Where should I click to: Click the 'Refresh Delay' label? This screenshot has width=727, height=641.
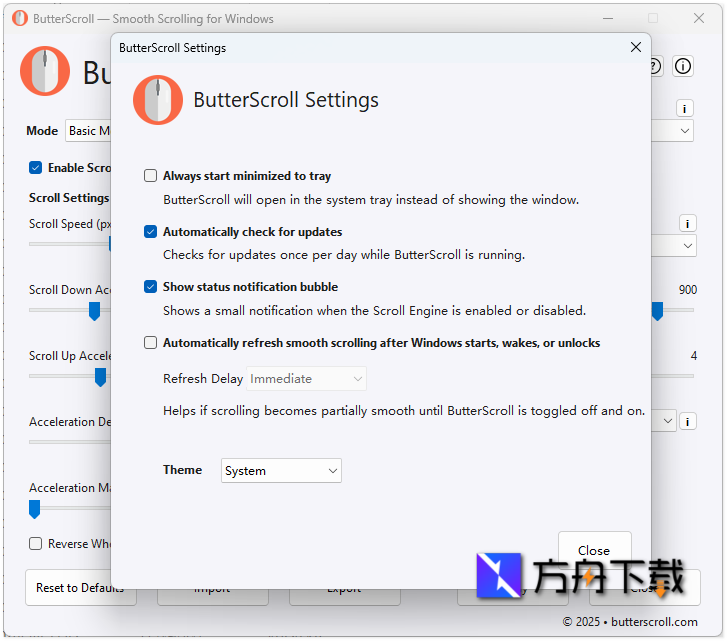(203, 379)
